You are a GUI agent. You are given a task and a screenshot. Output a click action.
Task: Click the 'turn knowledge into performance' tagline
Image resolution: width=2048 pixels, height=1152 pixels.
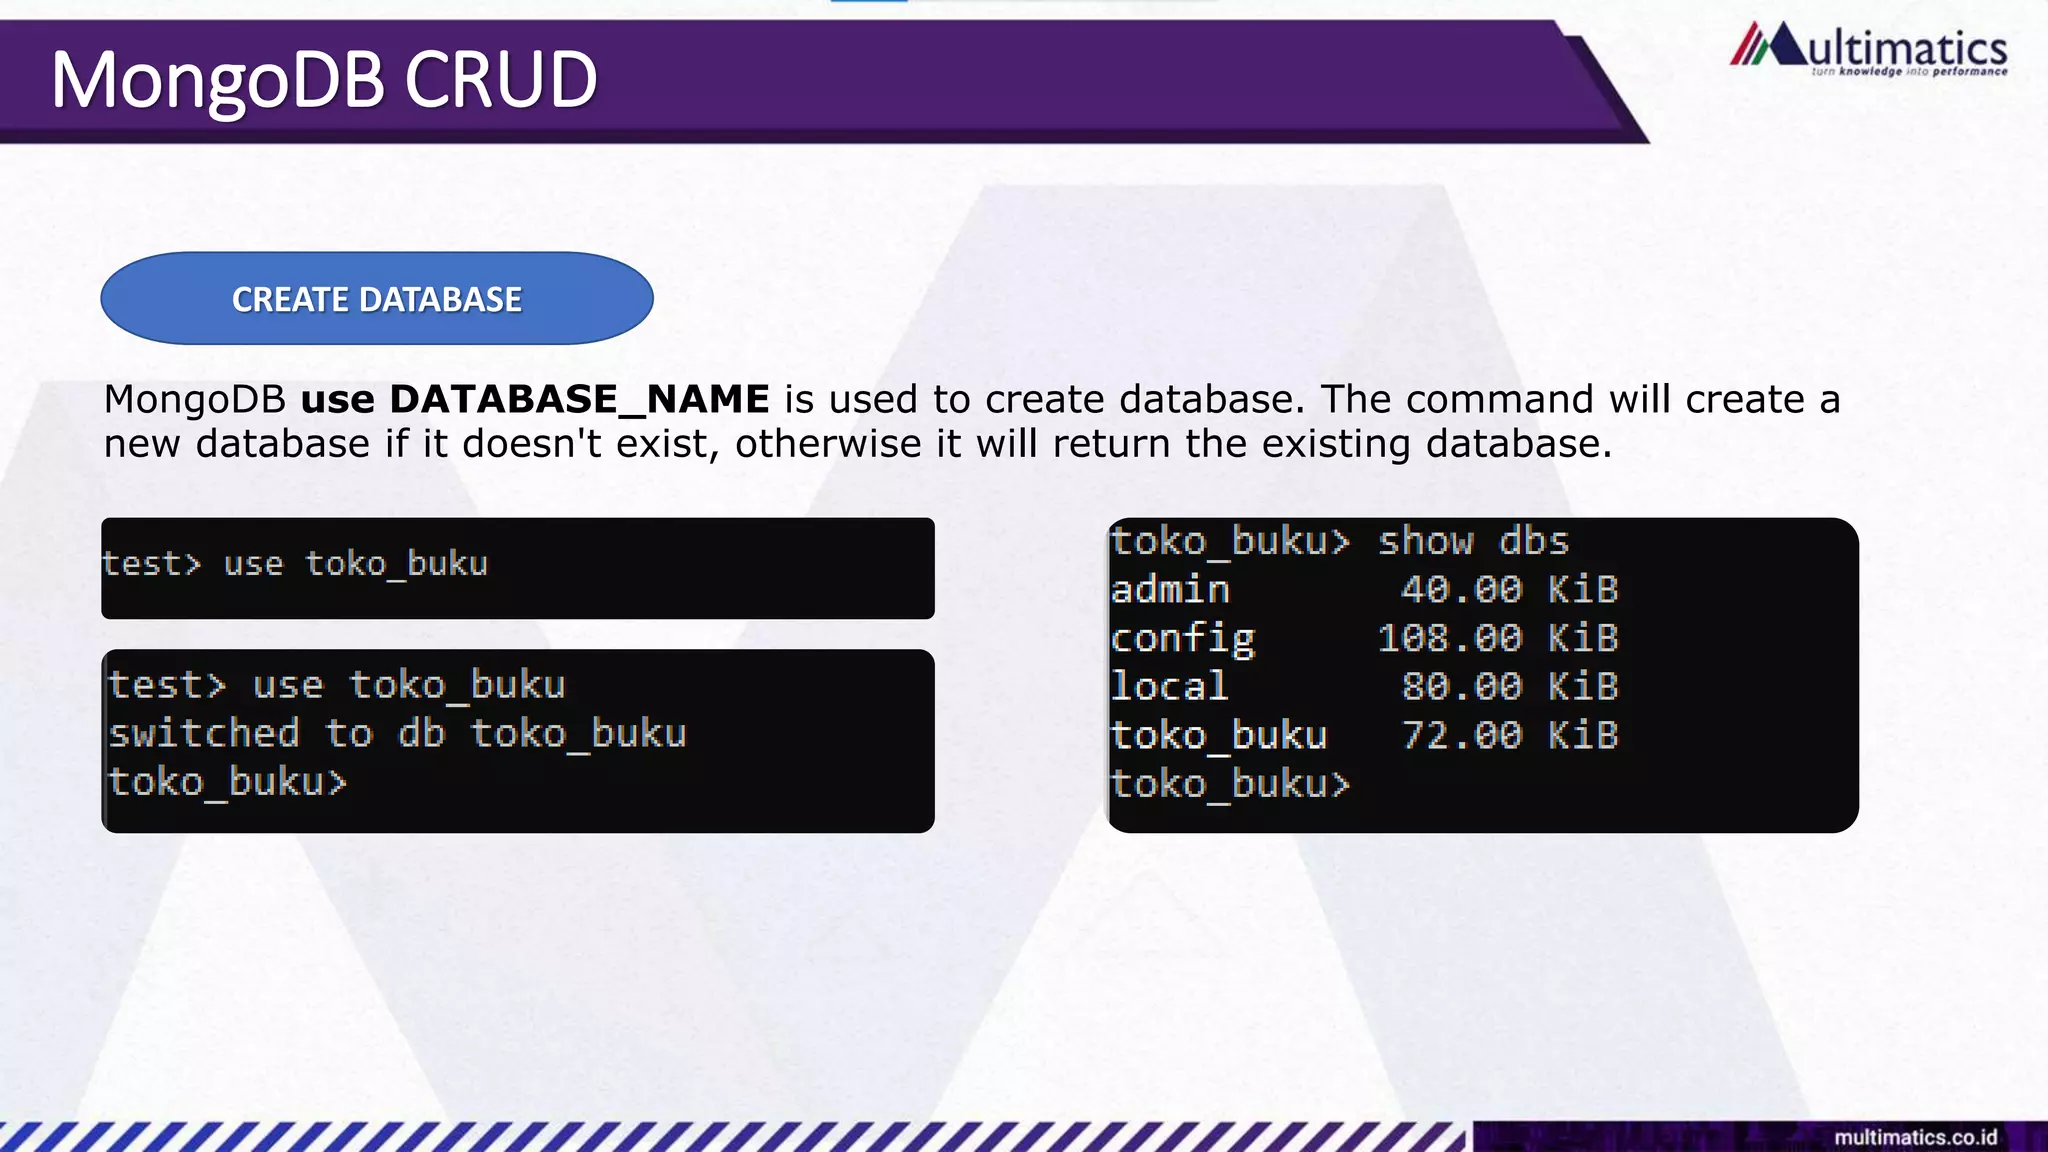click(1908, 72)
